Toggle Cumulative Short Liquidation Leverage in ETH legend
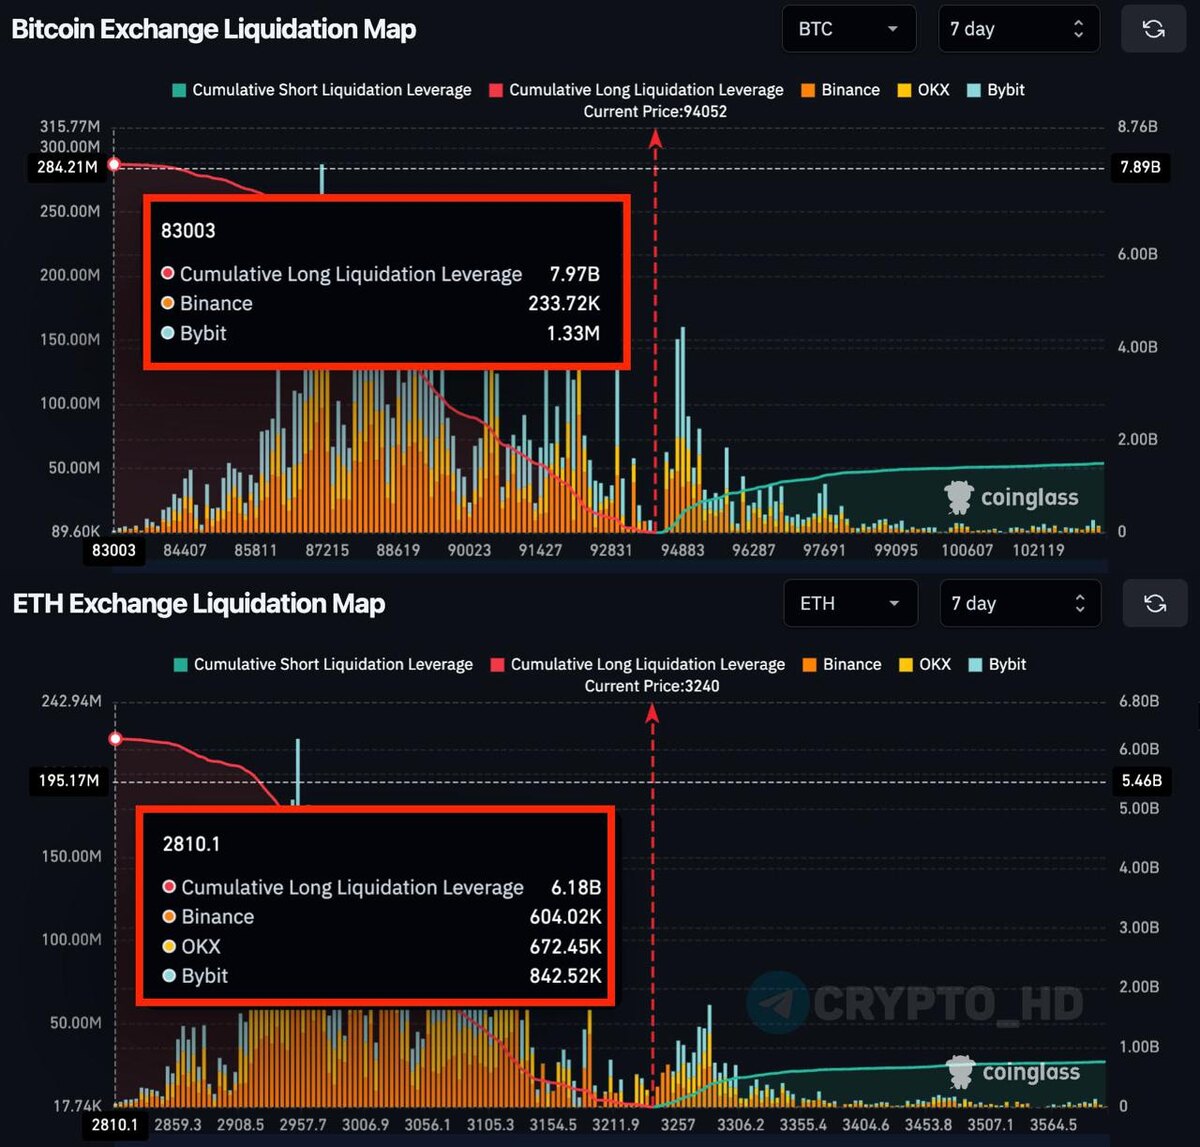This screenshot has width=1200, height=1147. (323, 664)
